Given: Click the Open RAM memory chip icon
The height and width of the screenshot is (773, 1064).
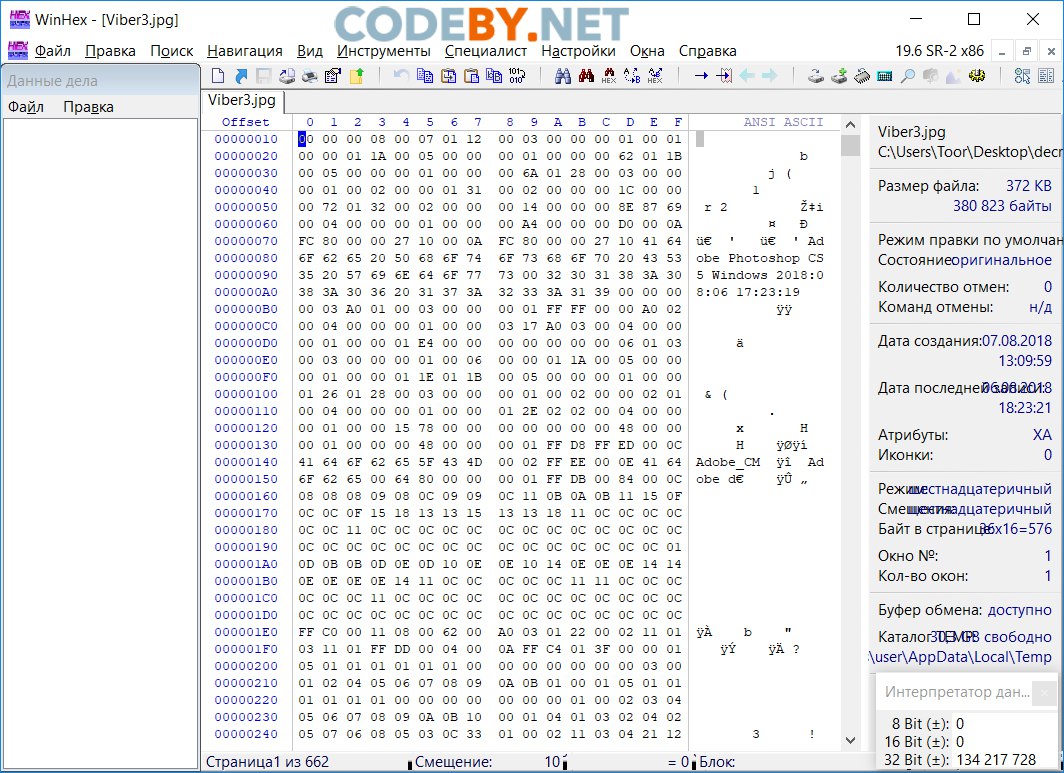Looking at the screenshot, I should tap(862, 75).
